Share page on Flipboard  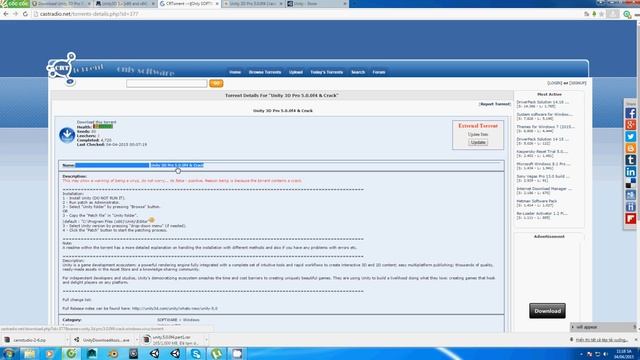tap(631, 218)
